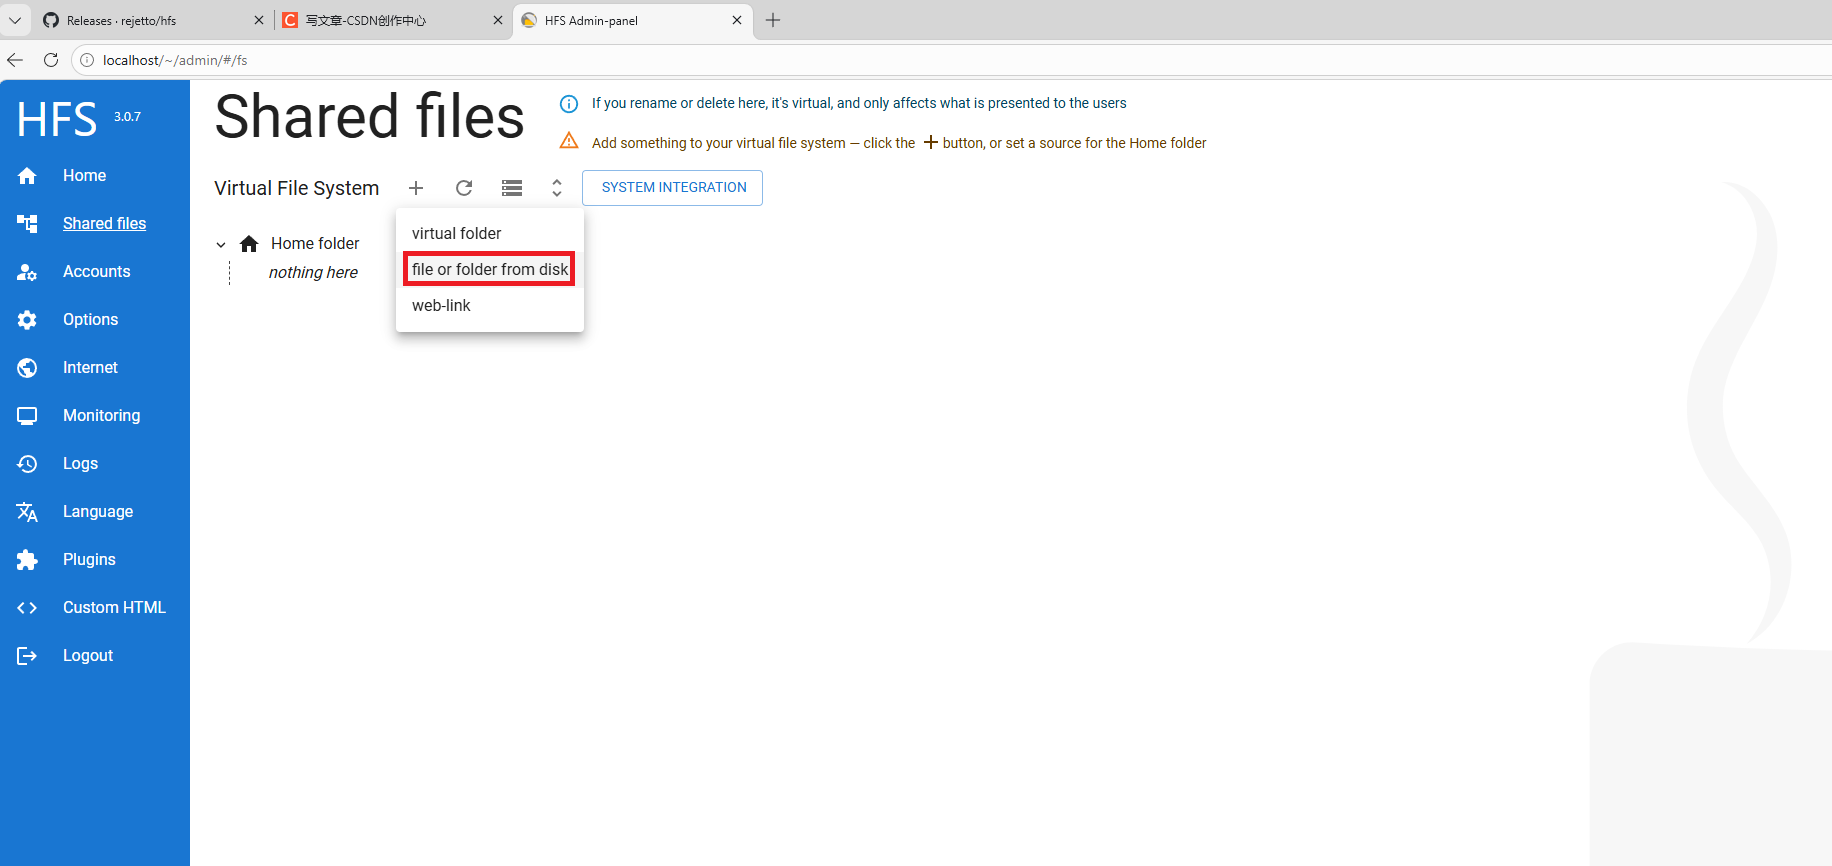Close the Releases rejetto/hfs tab
The height and width of the screenshot is (866, 1832).
(x=259, y=20)
